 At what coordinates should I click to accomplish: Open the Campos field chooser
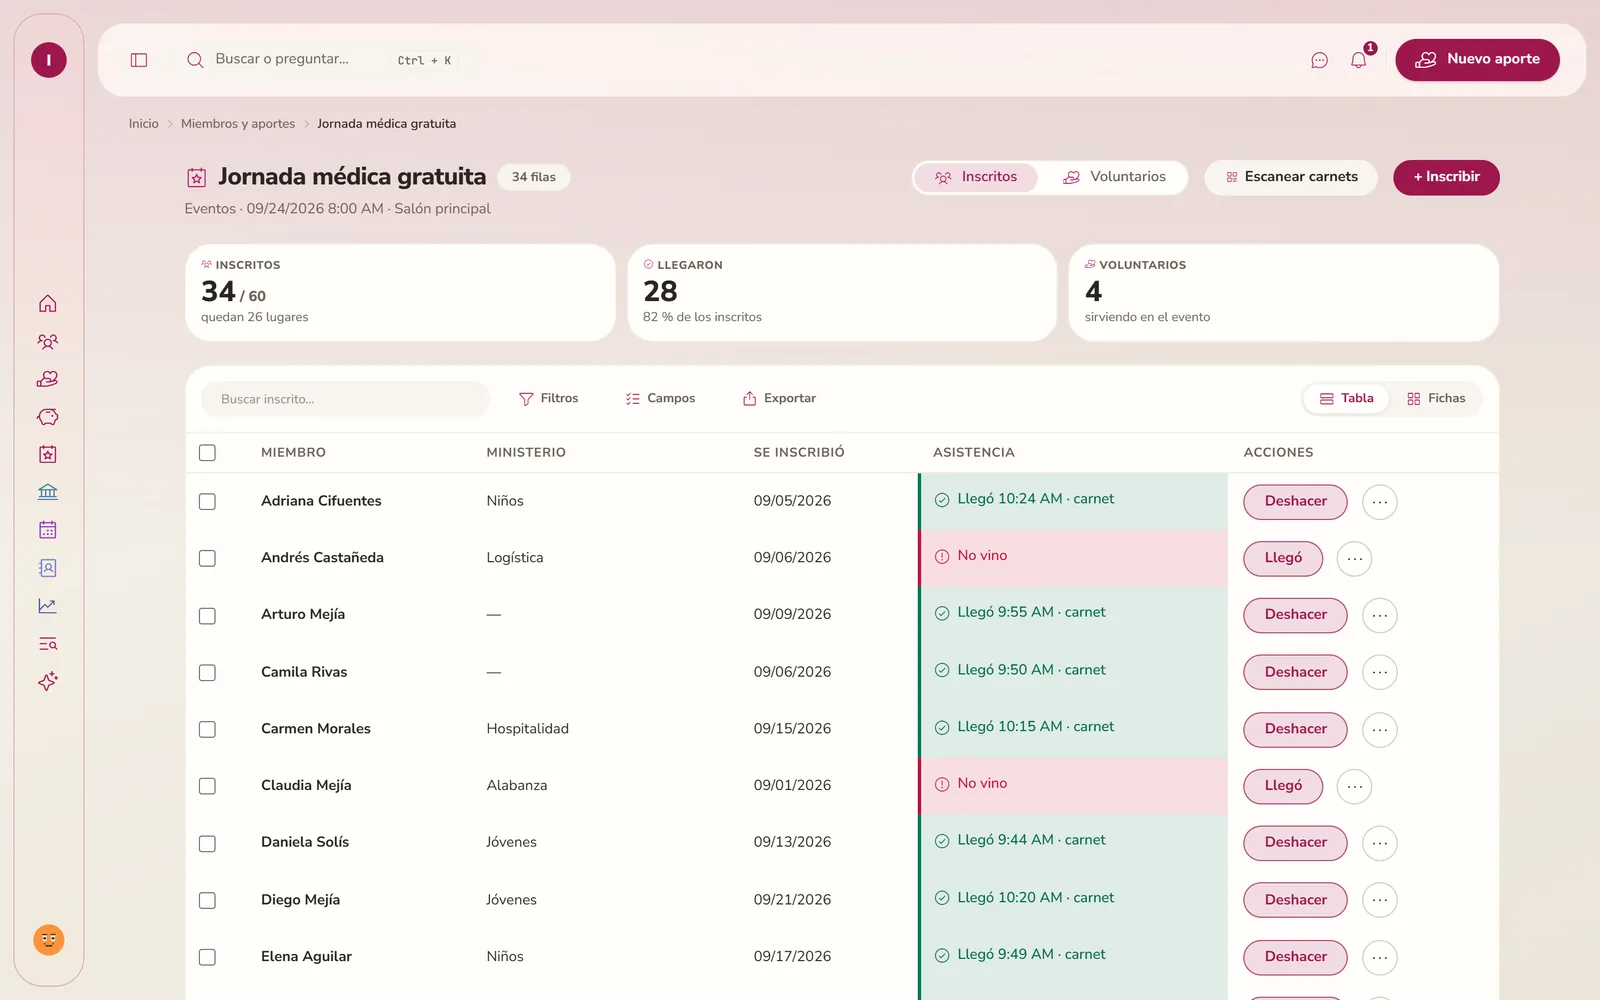pyautogui.click(x=660, y=398)
